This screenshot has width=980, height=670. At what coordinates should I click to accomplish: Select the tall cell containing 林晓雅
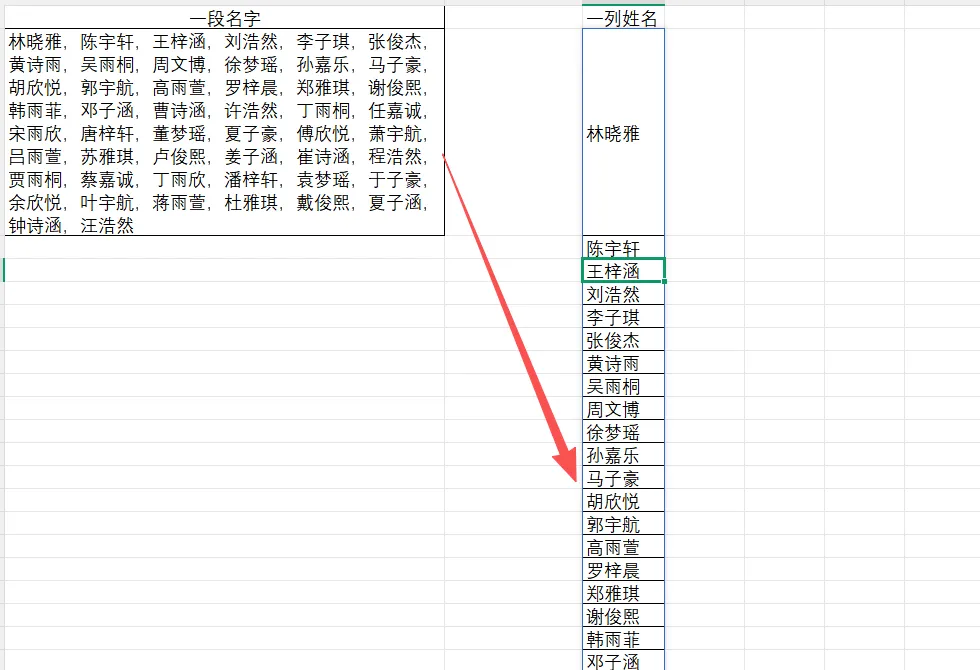(x=623, y=132)
